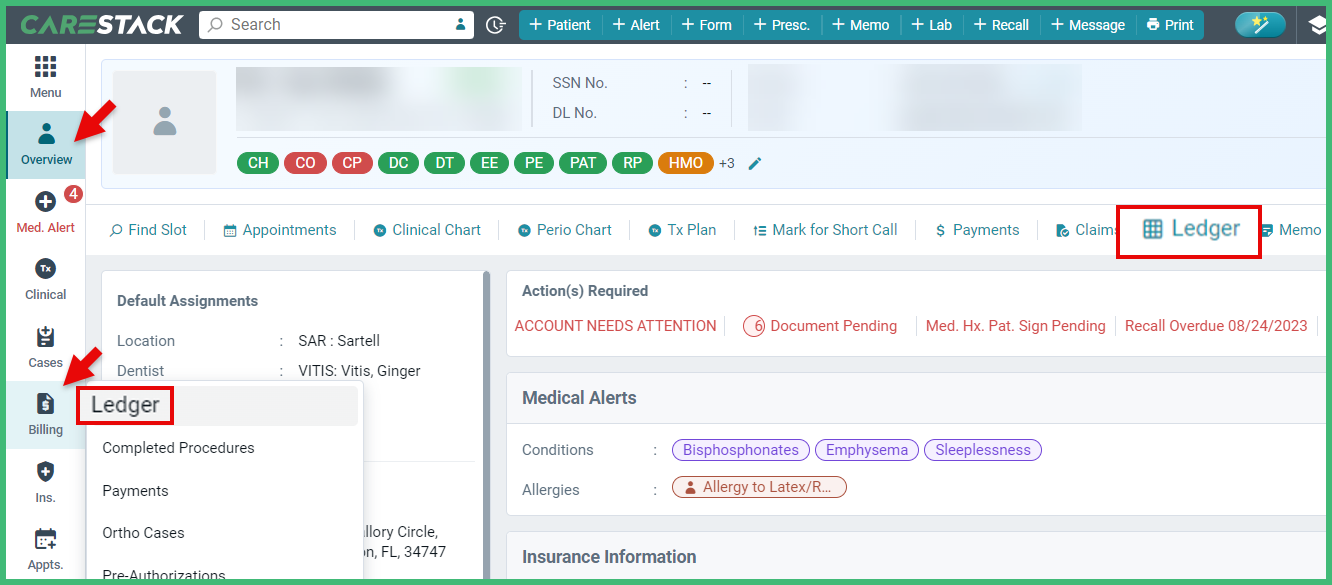Choose Completed Procedures from Billing menu
The width and height of the screenshot is (1332, 585).
pyautogui.click(x=176, y=447)
